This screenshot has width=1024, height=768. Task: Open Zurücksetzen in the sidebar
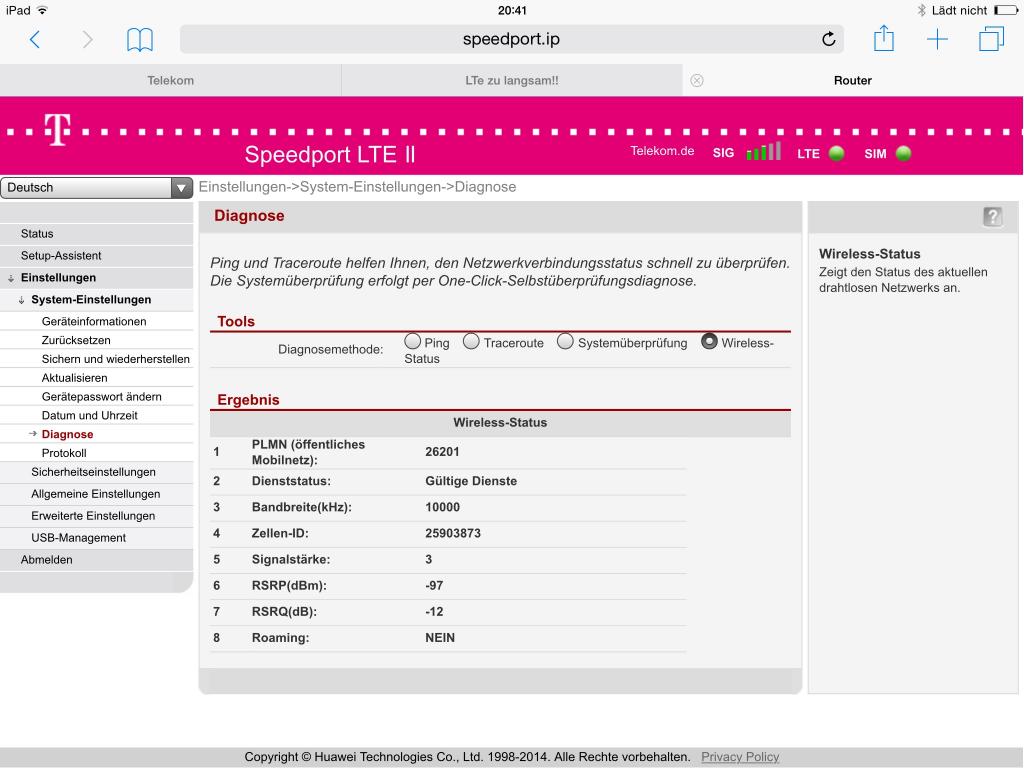point(76,340)
